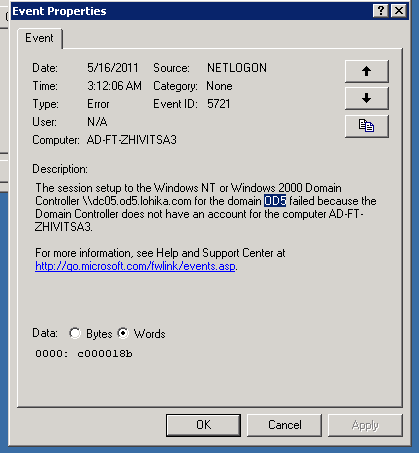Select the Bytes data radio button

point(75,333)
